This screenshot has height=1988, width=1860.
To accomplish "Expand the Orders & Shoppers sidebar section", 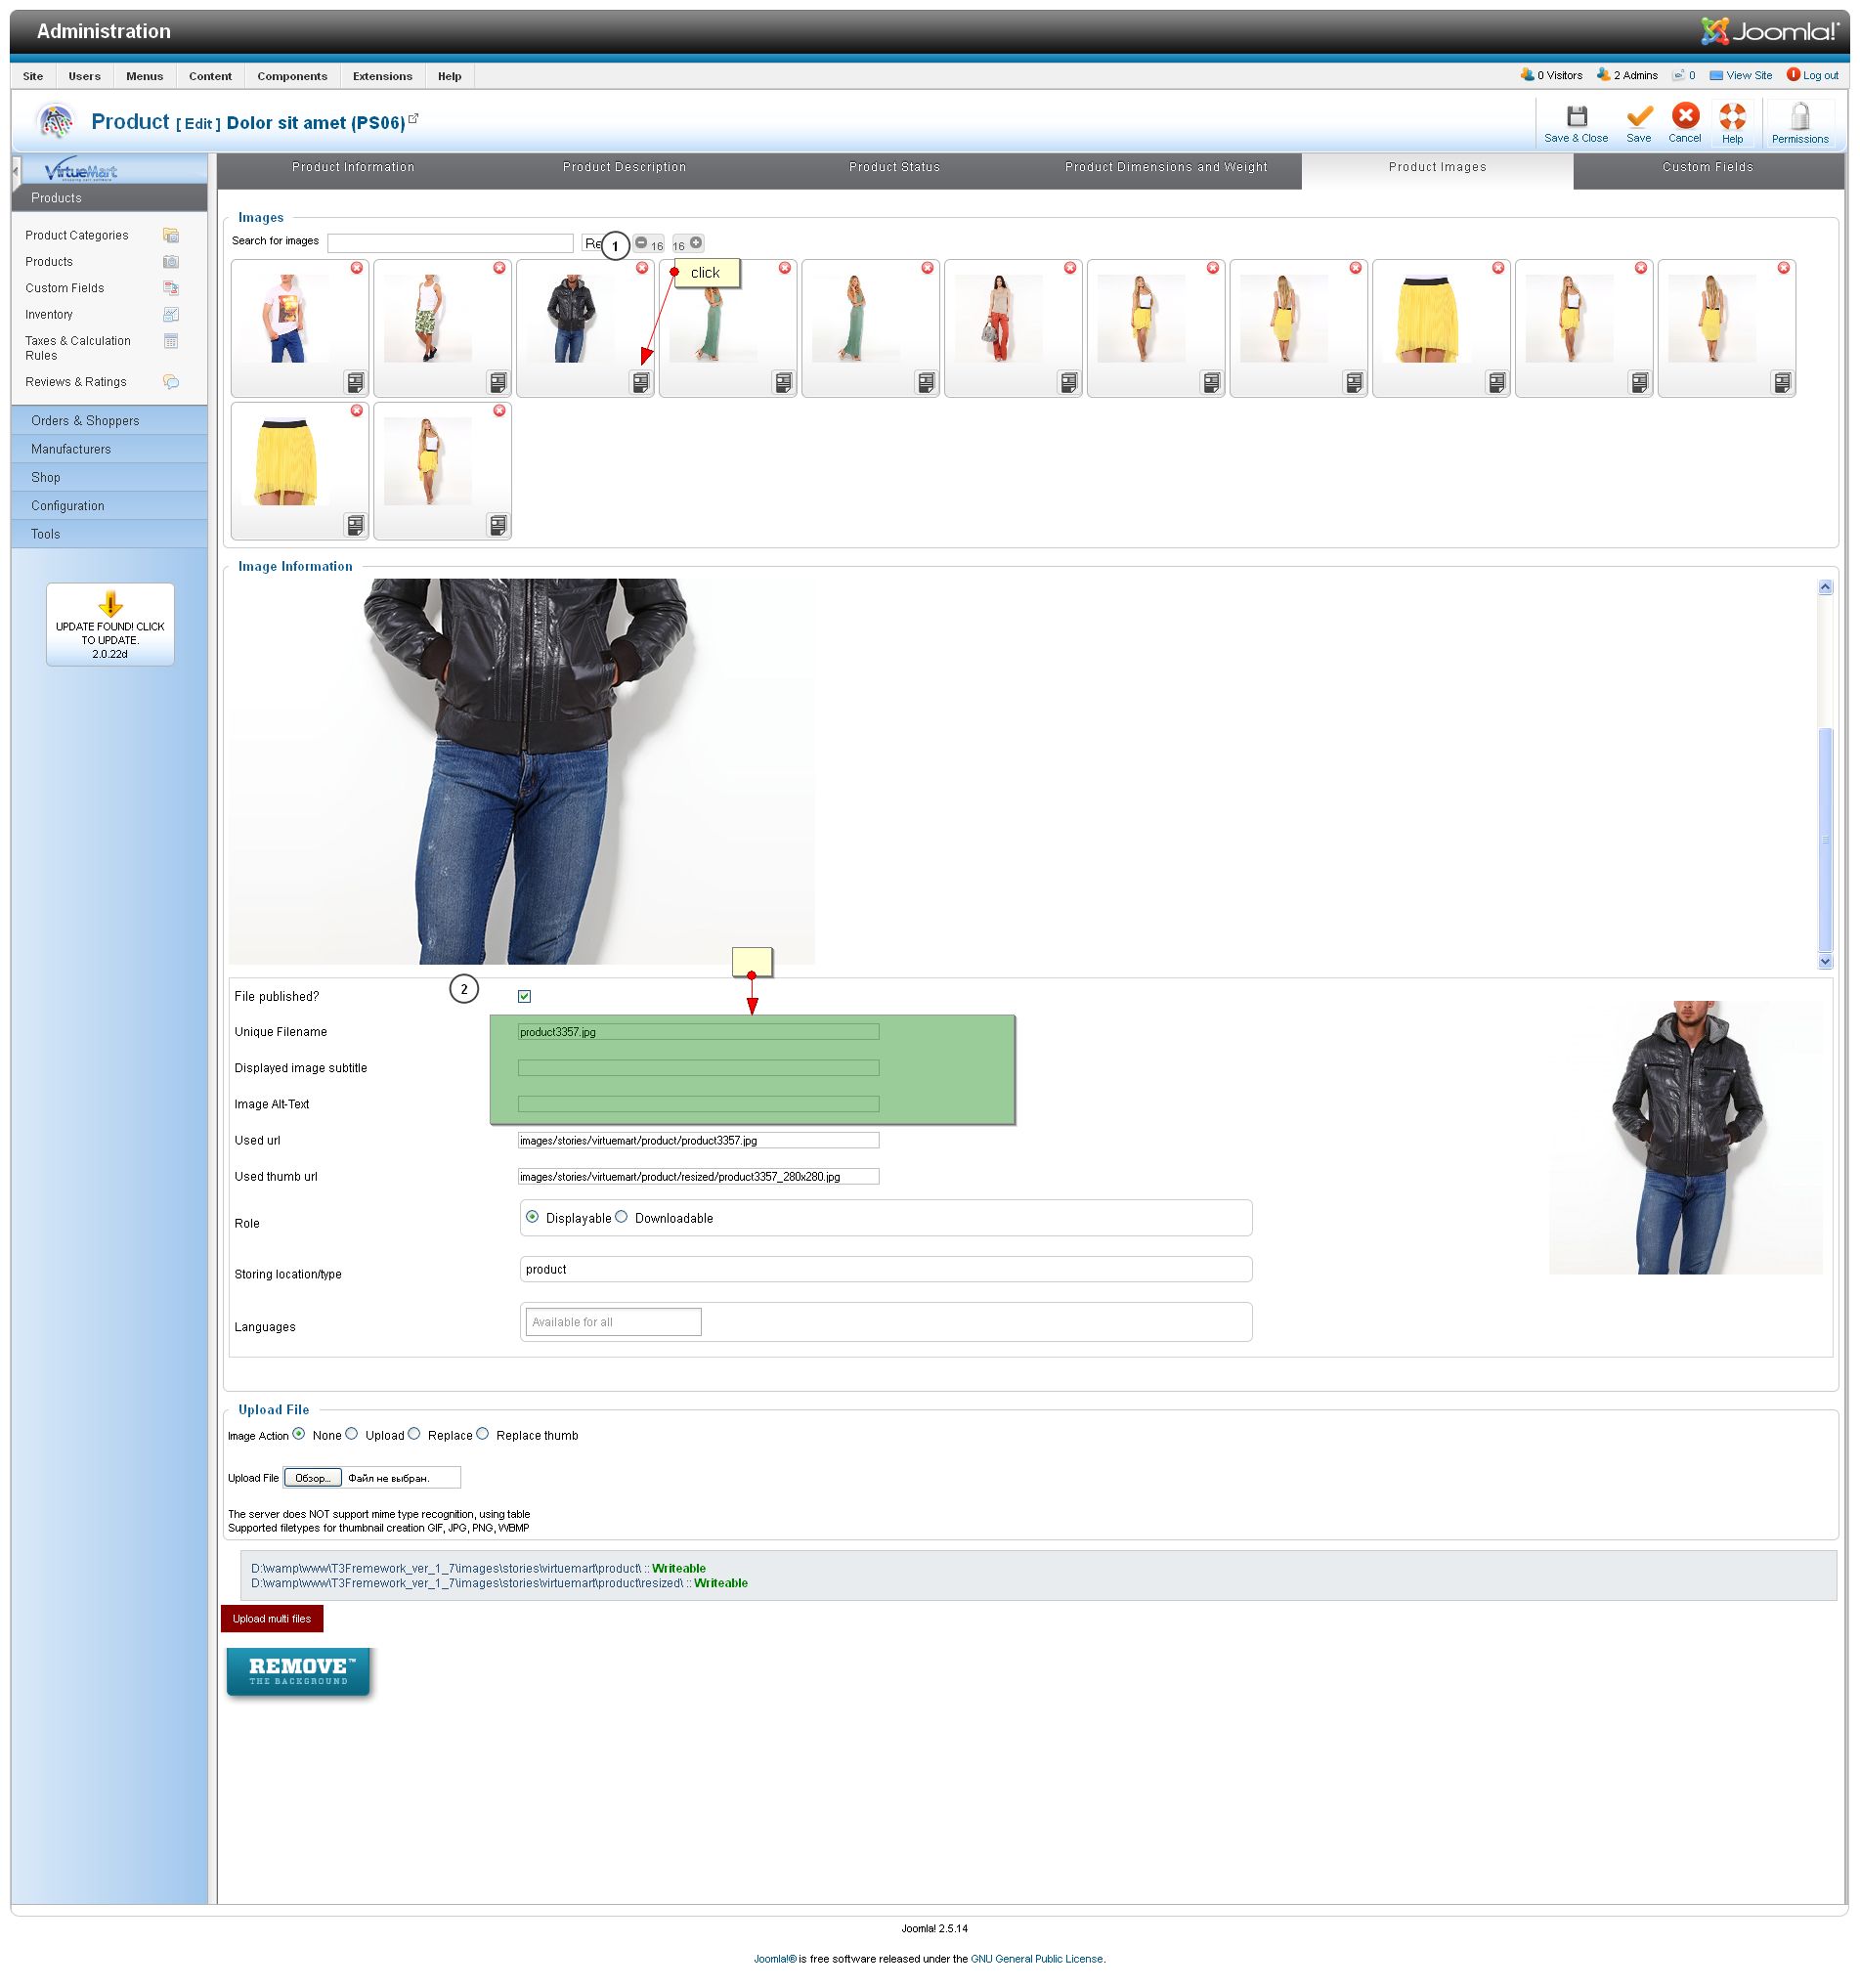I will pyautogui.click(x=86, y=421).
